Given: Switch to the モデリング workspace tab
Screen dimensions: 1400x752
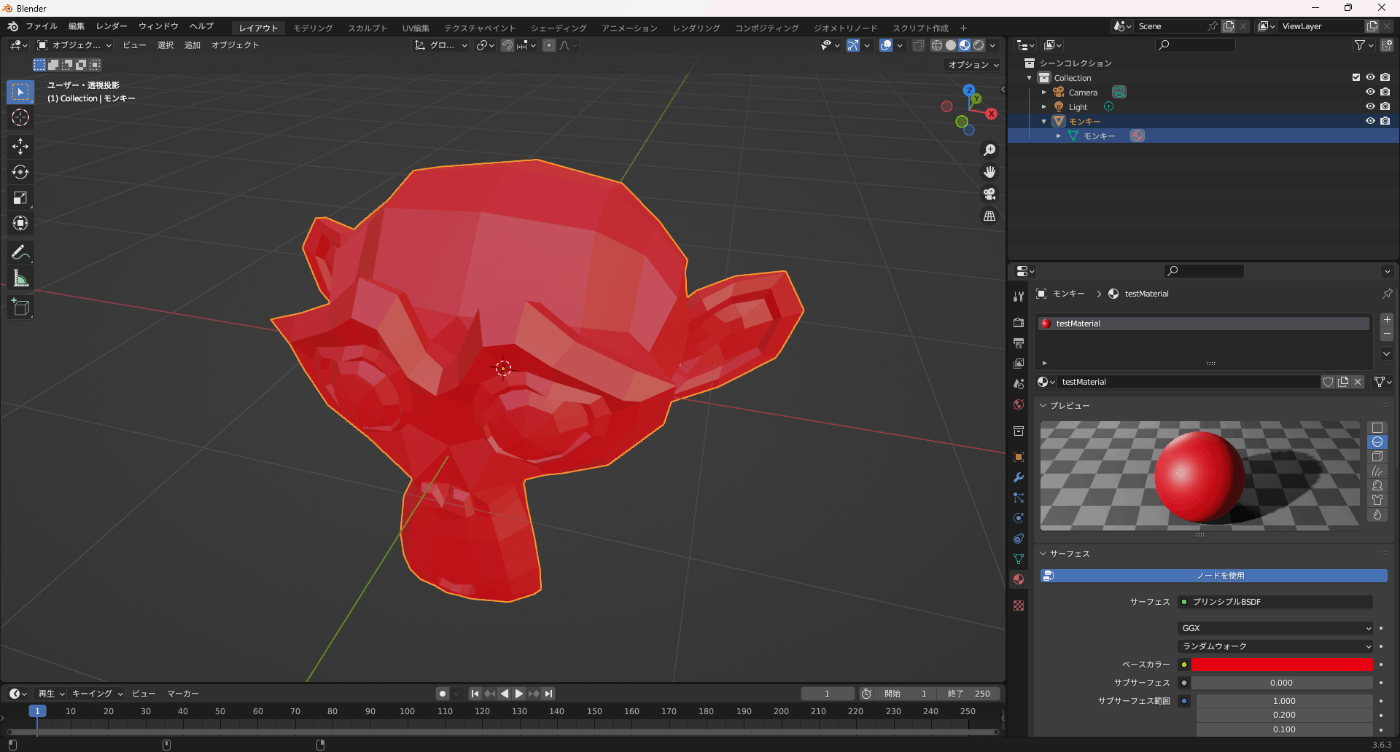Looking at the screenshot, I should tap(313, 28).
